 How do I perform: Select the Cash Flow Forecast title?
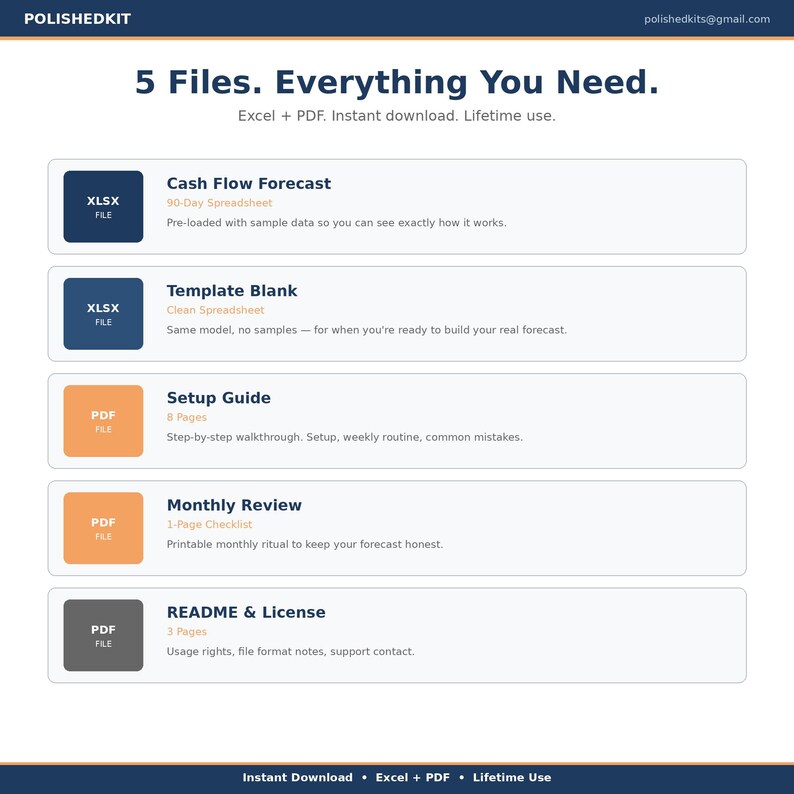pyautogui.click(x=249, y=183)
